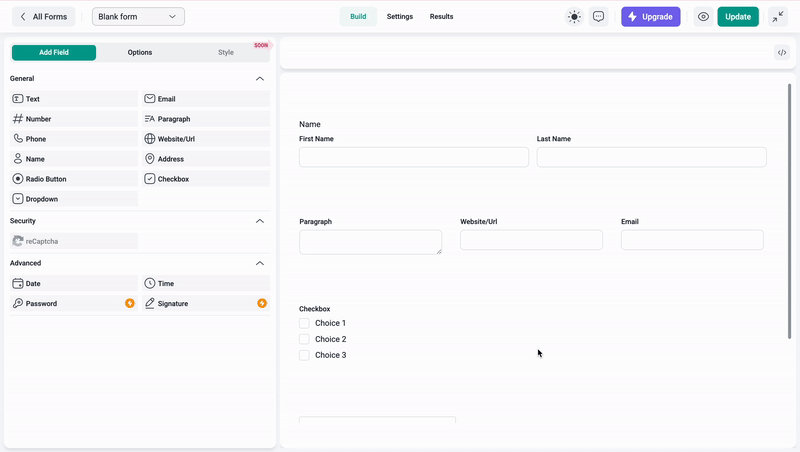Select the Name field group label
Screen dimensions: 800x452
tap(310, 124)
